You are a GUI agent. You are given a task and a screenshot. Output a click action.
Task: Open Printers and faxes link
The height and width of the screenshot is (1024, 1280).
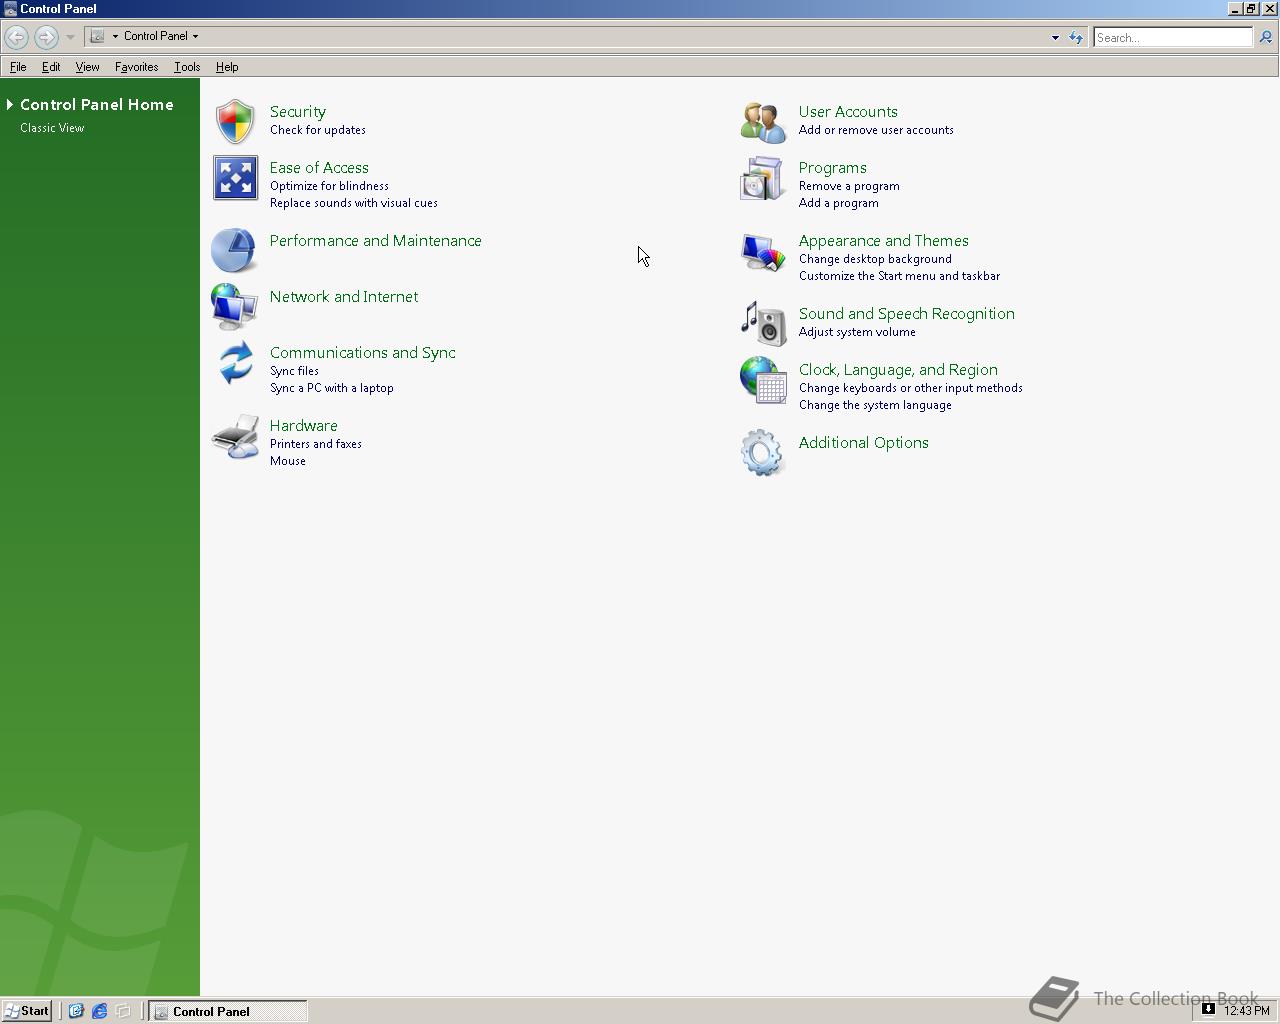316,444
